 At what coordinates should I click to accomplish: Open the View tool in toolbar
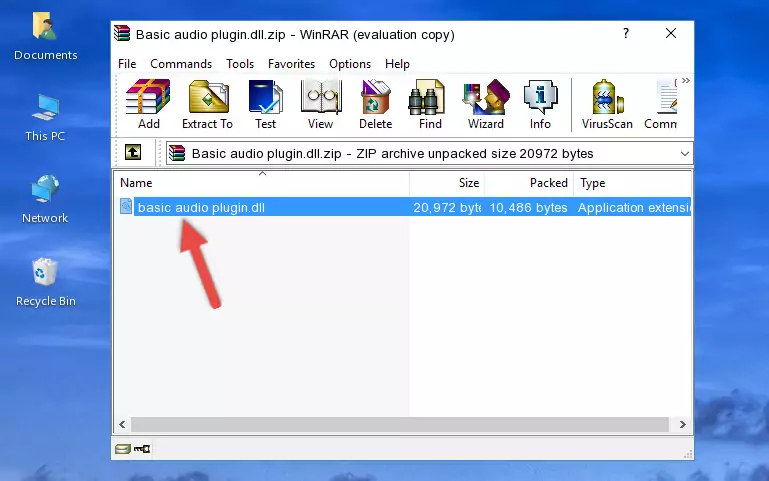point(321,104)
